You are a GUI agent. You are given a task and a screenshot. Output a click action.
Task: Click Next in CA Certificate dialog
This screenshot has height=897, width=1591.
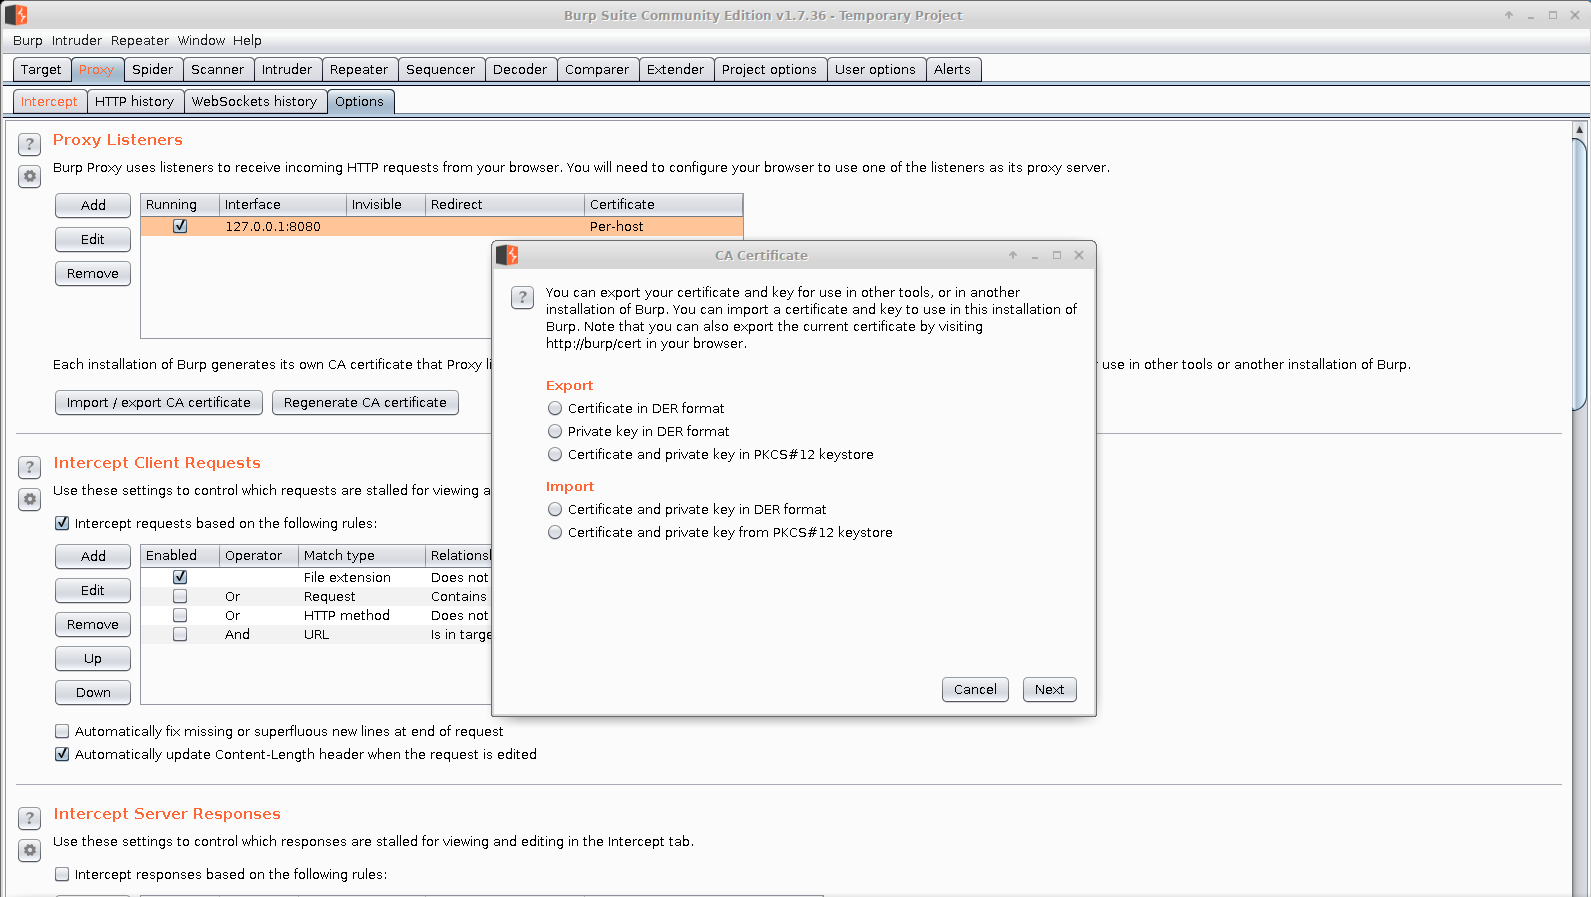tap(1050, 689)
